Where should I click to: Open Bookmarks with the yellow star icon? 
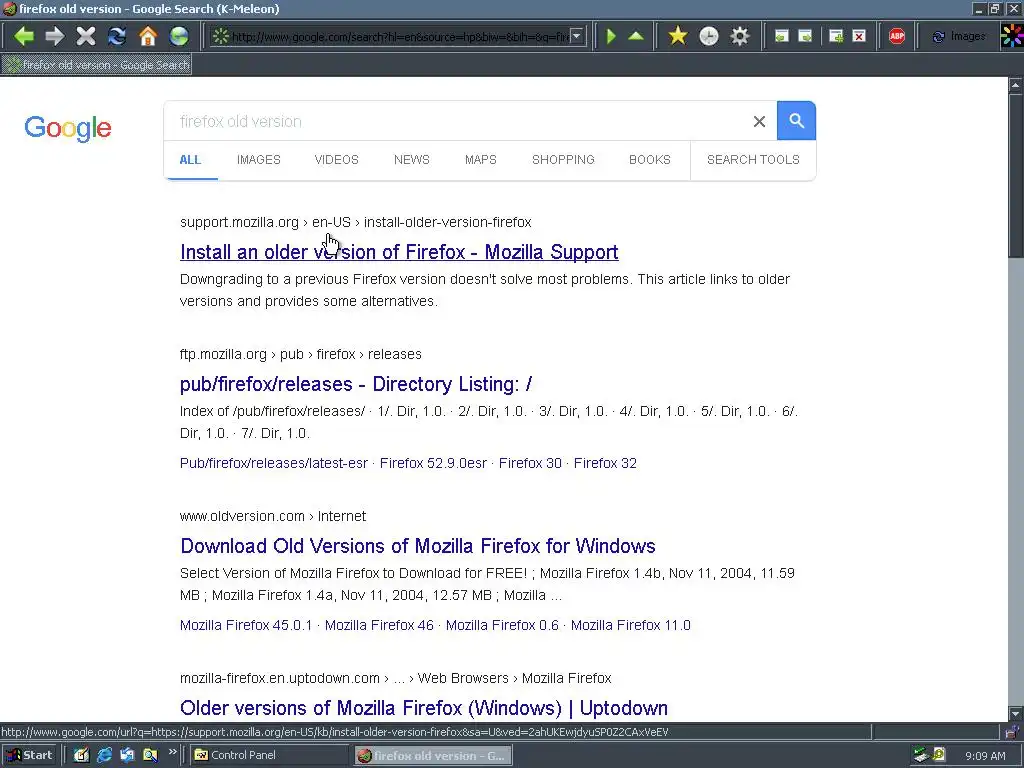[678, 36]
